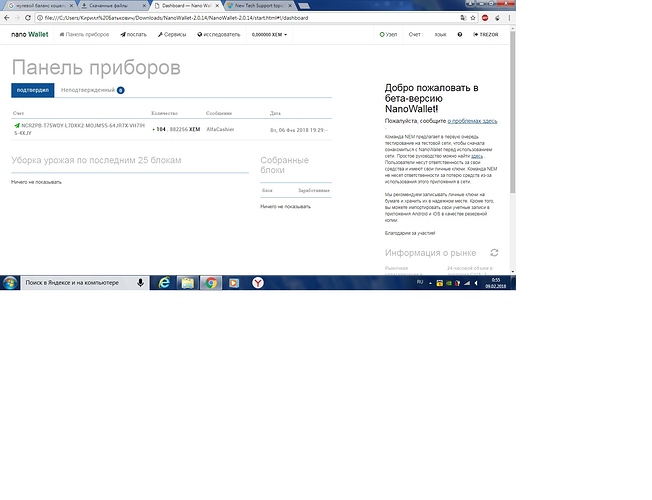652x500 pixels.
Task: Open the о проблемах здесь report link
Action: (472, 121)
